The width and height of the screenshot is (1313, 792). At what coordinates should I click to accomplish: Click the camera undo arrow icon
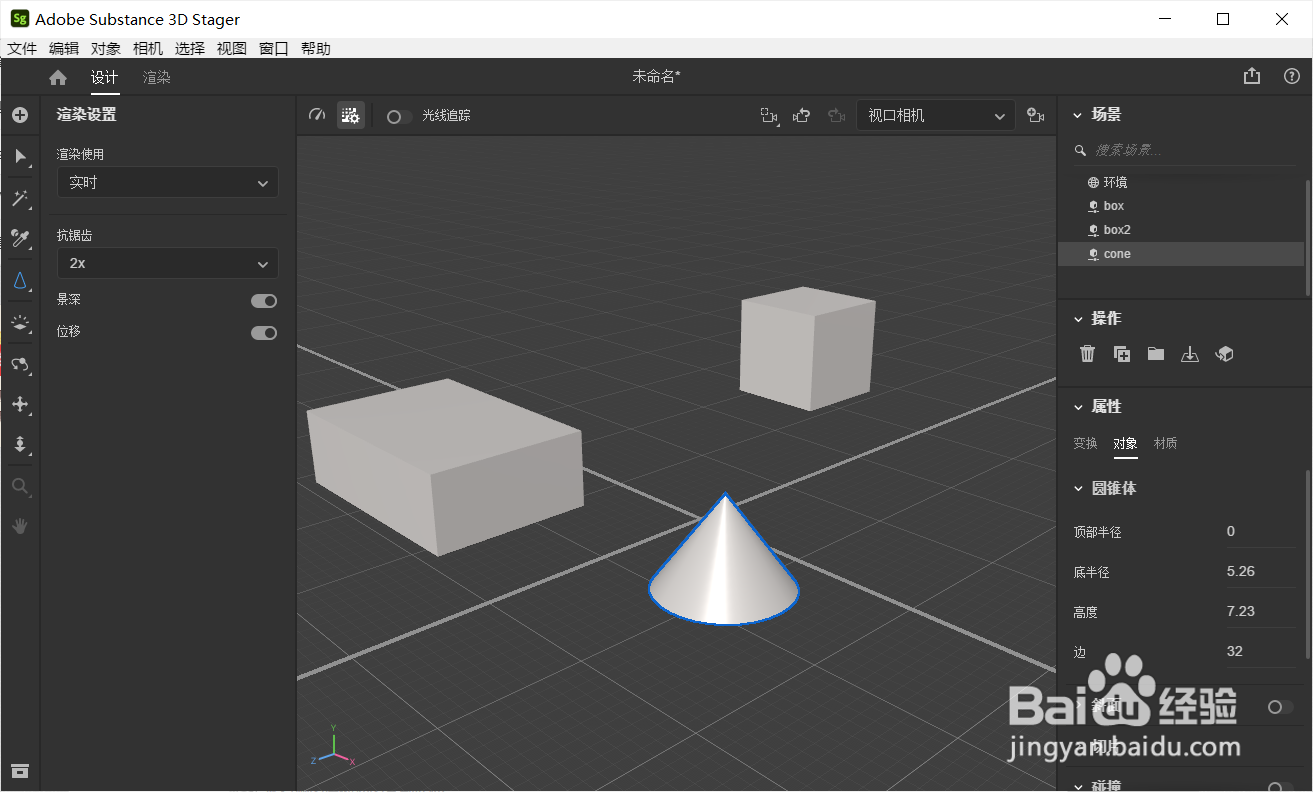click(802, 116)
